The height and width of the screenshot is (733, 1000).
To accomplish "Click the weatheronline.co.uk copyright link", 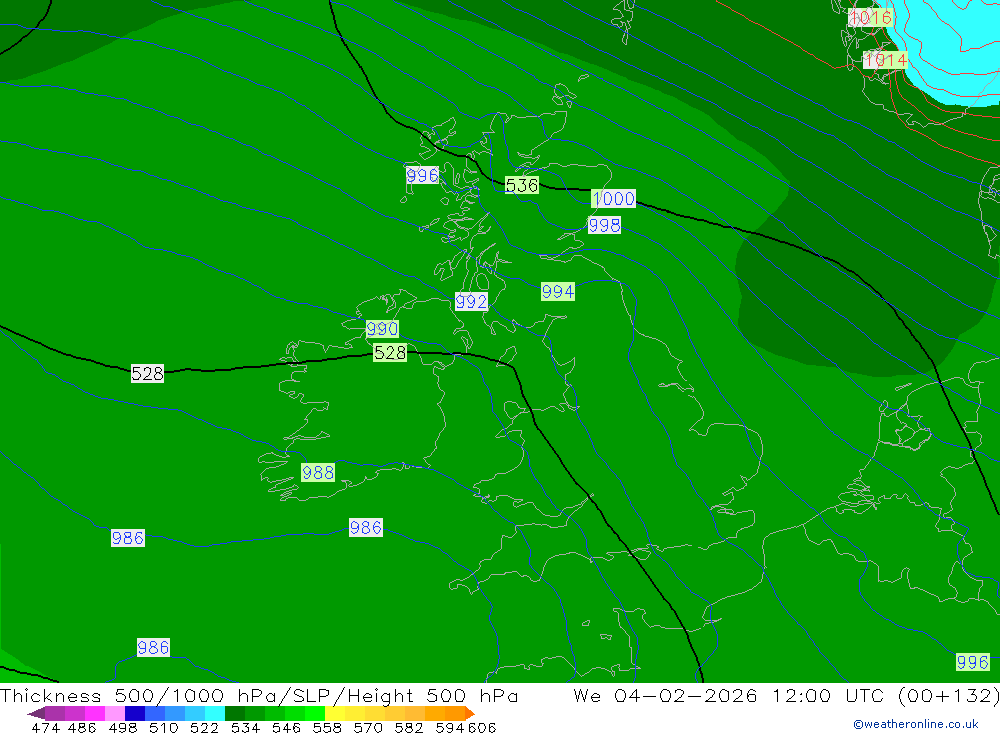I will pyautogui.click(x=916, y=723).
